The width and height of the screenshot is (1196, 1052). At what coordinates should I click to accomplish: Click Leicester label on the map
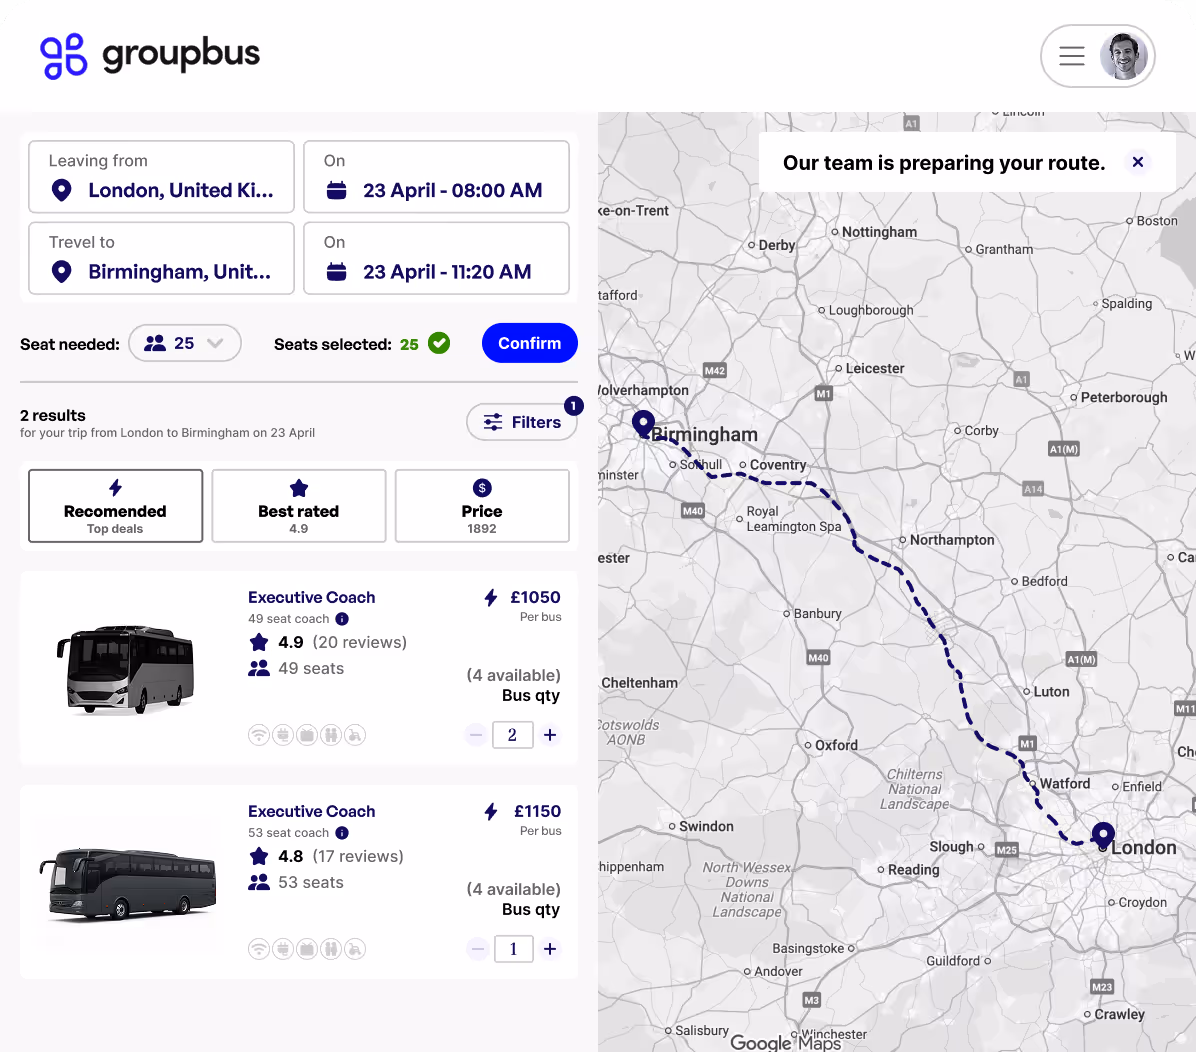(874, 368)
